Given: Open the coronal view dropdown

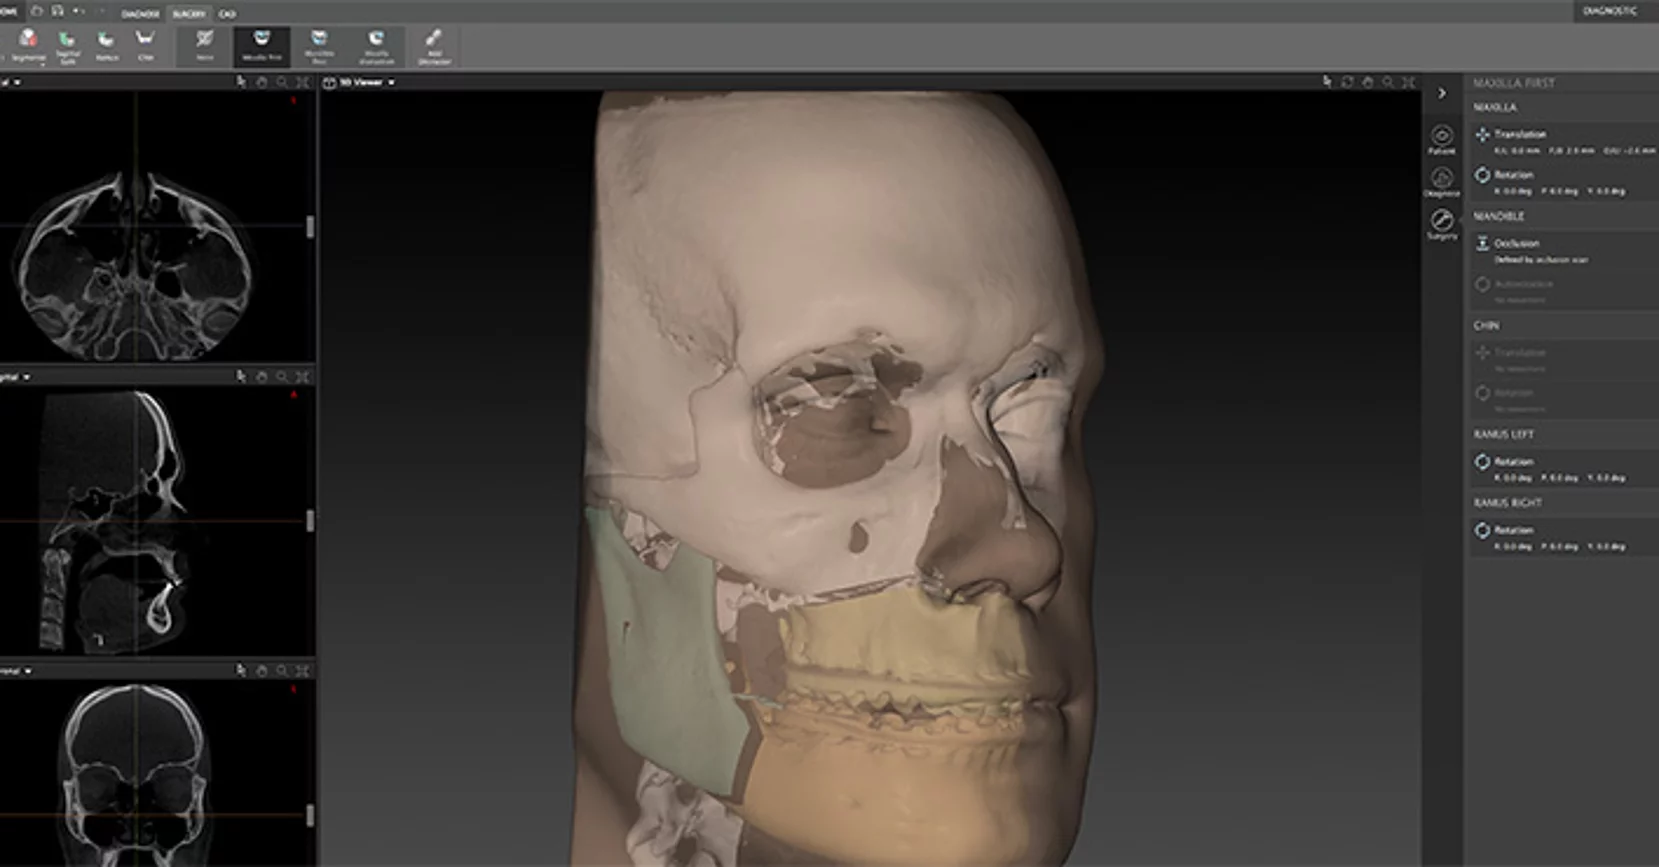Looking at the screenshot, I should pyautogui.click(x=15, y=671).
